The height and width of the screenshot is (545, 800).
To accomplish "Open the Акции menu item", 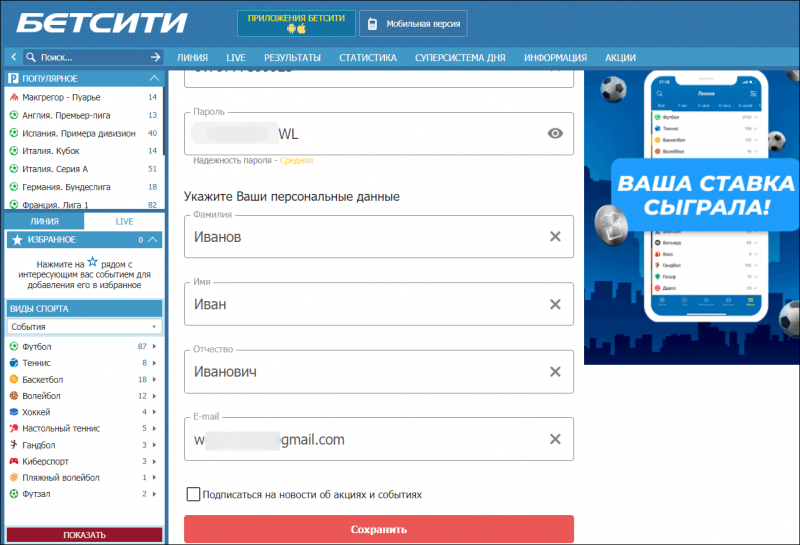I will click(x=620, y=58).
